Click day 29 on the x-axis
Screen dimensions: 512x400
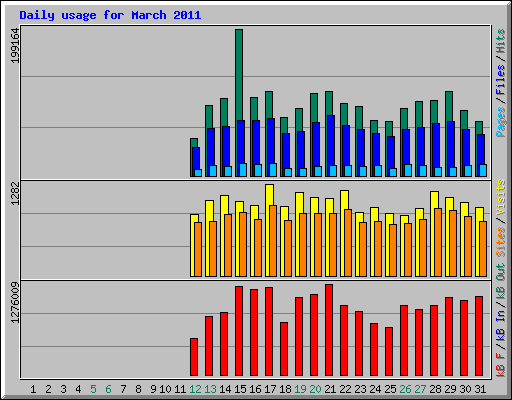(x=450, y=389)
